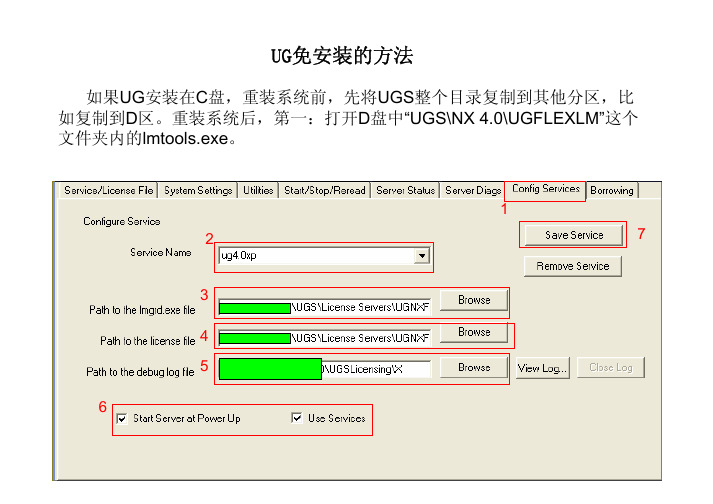This screenshot has height=504, width=713.
Task: Browse for the debug log file path
Action: 474,368
